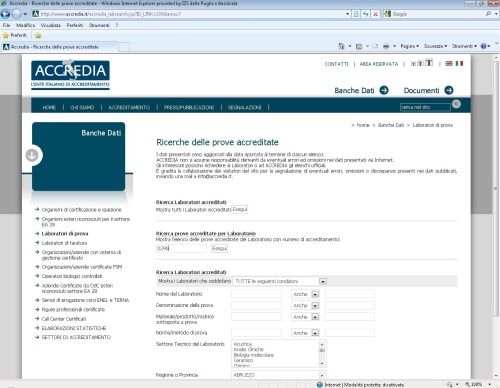Open Laboratori di taratura sidebar link
The width and height of the screenshot is (500, 388).
pos(64,243)
